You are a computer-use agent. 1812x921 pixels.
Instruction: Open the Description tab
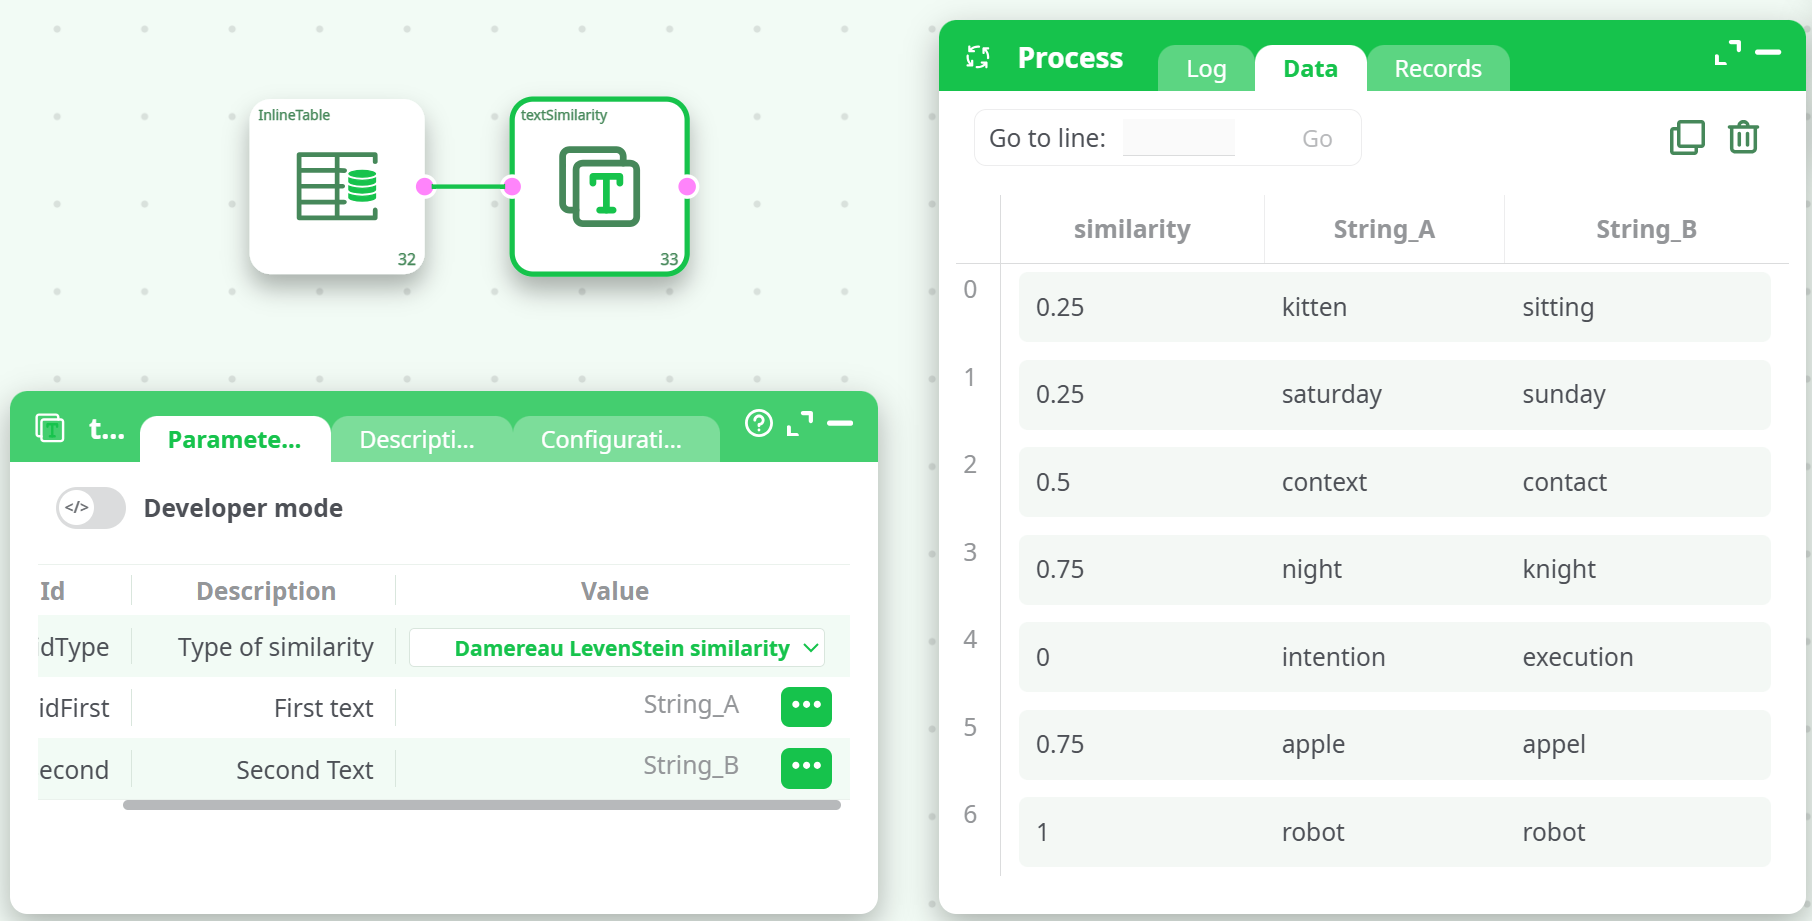coord(417,440)
